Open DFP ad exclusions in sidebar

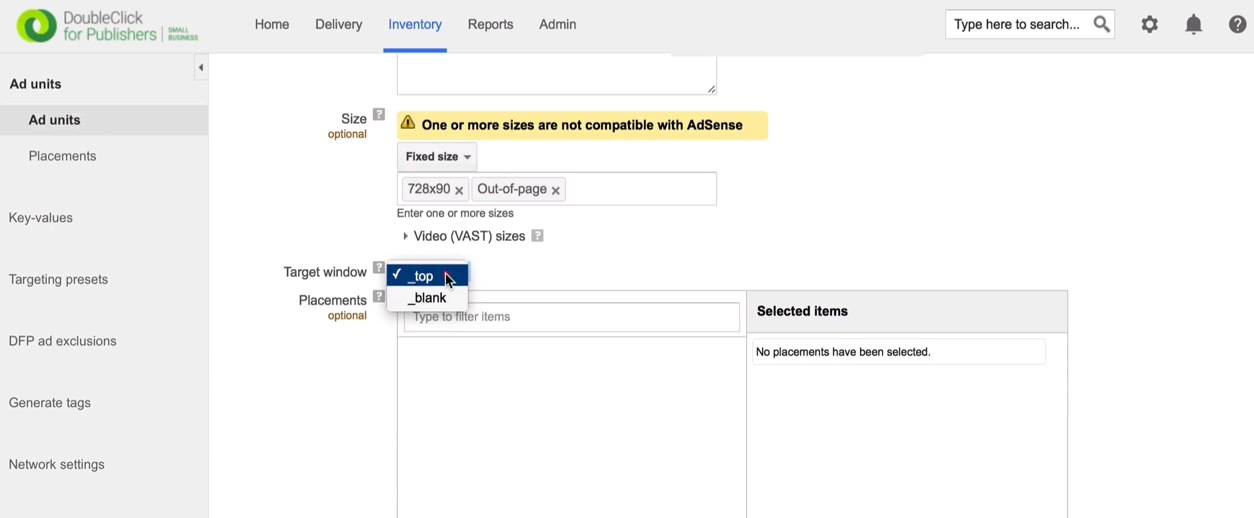63,341
